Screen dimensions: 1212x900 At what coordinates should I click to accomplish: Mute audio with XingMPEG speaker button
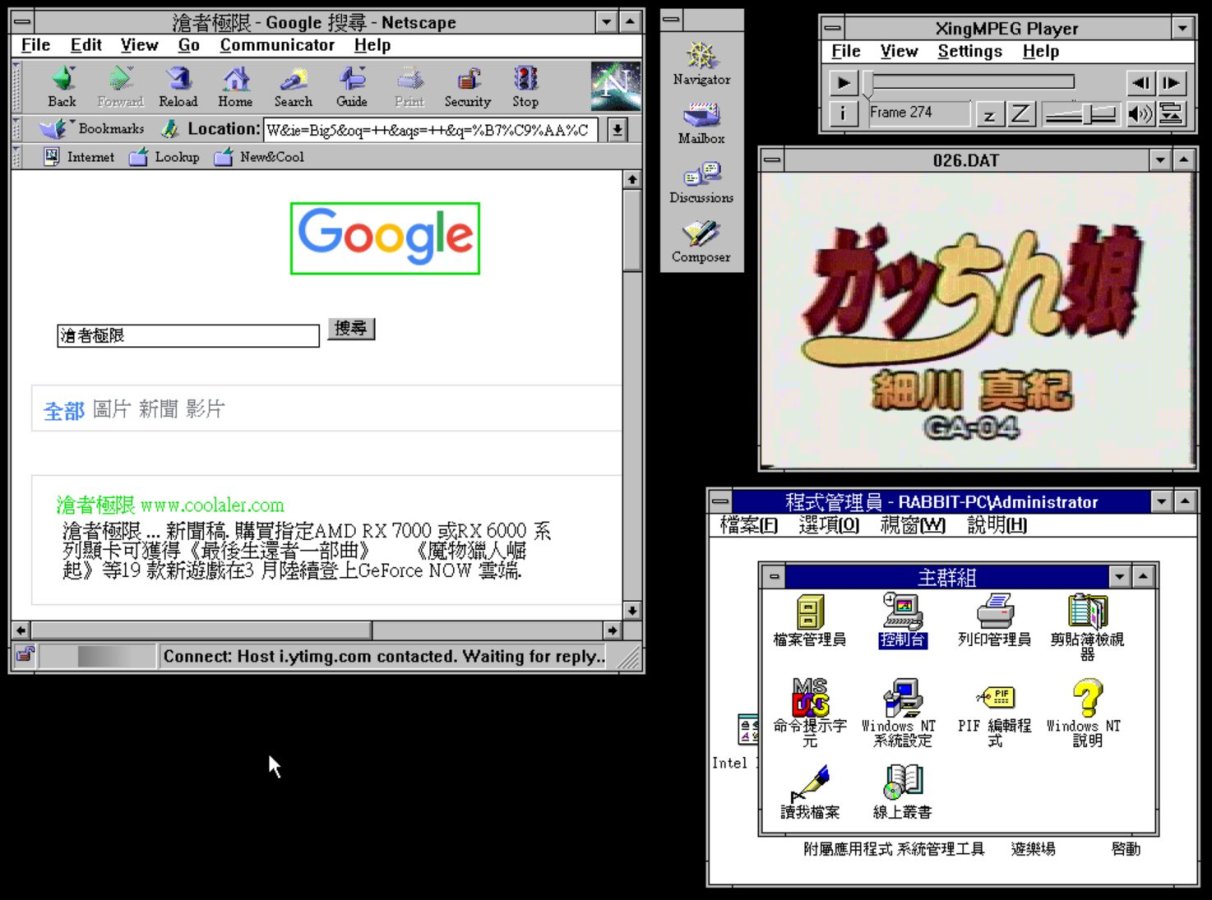[1141, 114]
